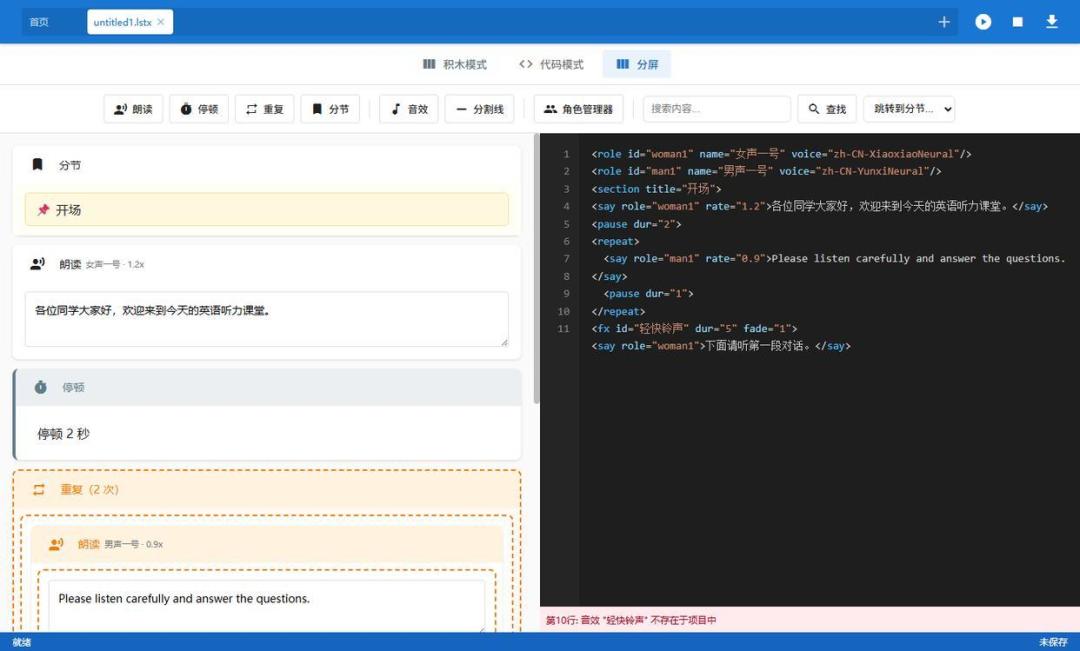
Task: Add a 朗读 read block
Action: (x=134, y=109)
